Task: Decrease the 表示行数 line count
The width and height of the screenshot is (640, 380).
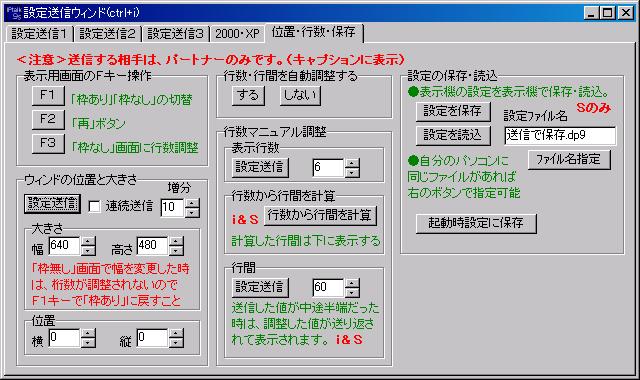Action: pos(352,173)
